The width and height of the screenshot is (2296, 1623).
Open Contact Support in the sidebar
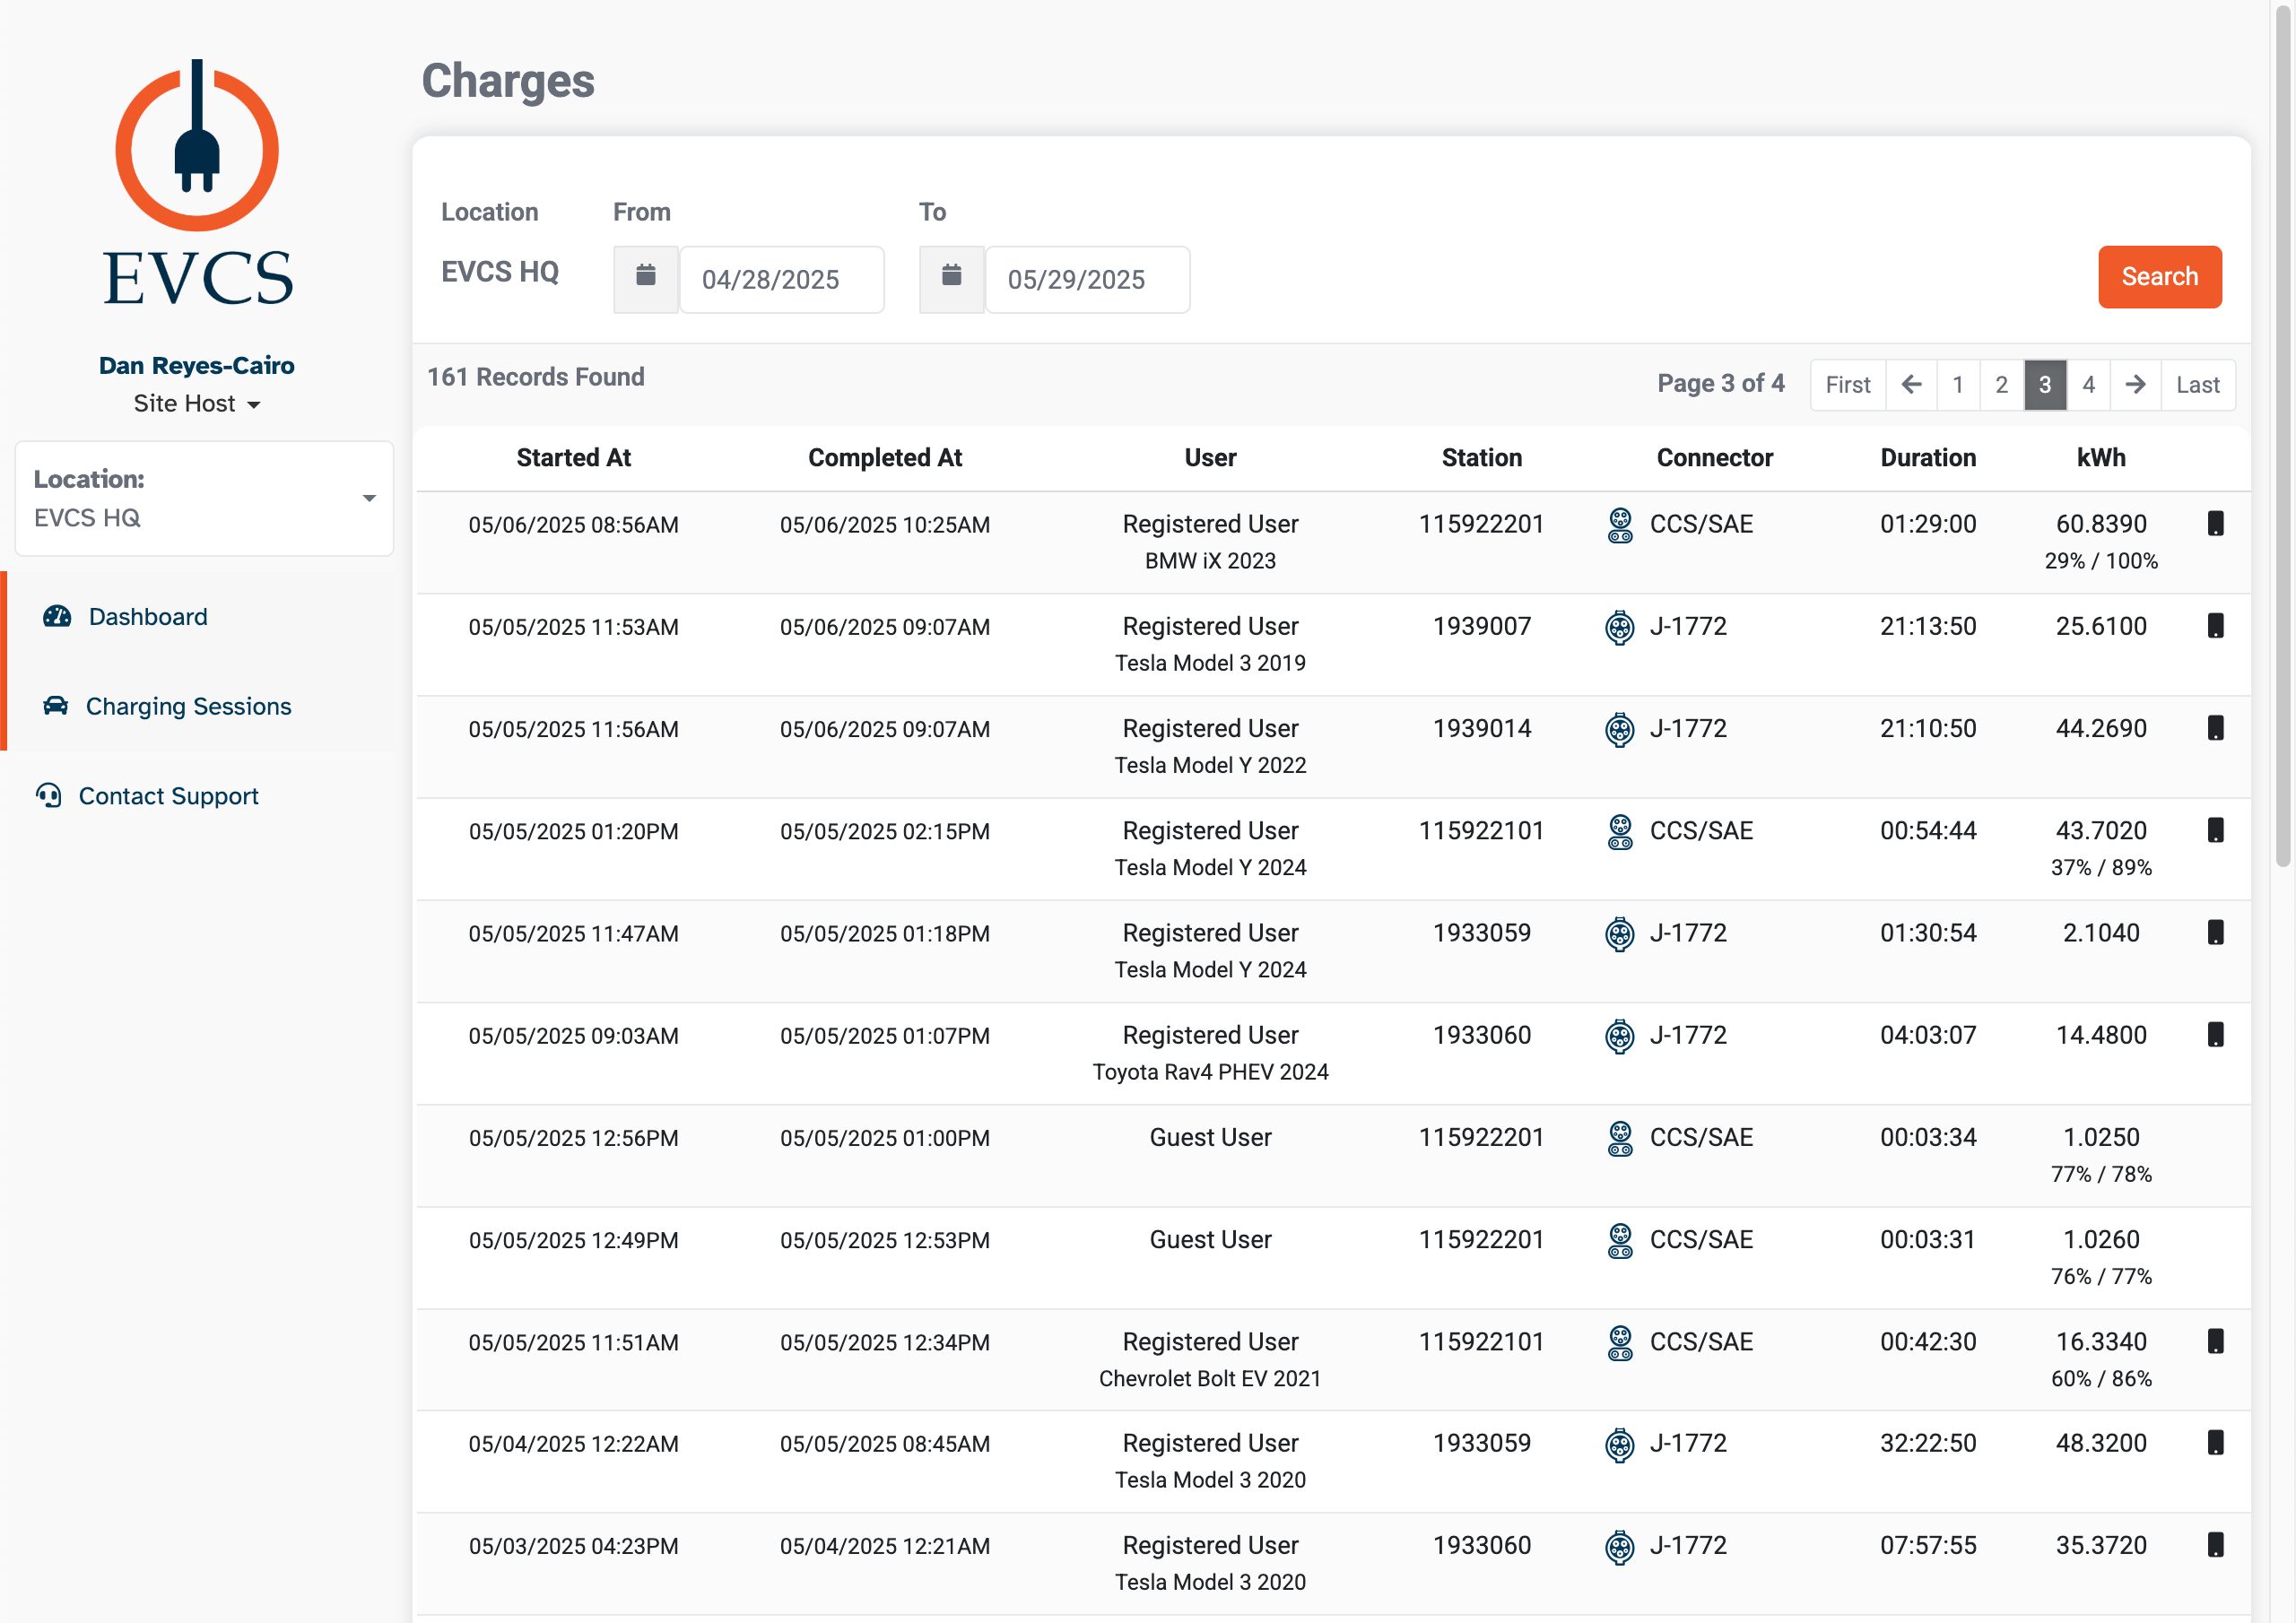(x=168, y=796)
